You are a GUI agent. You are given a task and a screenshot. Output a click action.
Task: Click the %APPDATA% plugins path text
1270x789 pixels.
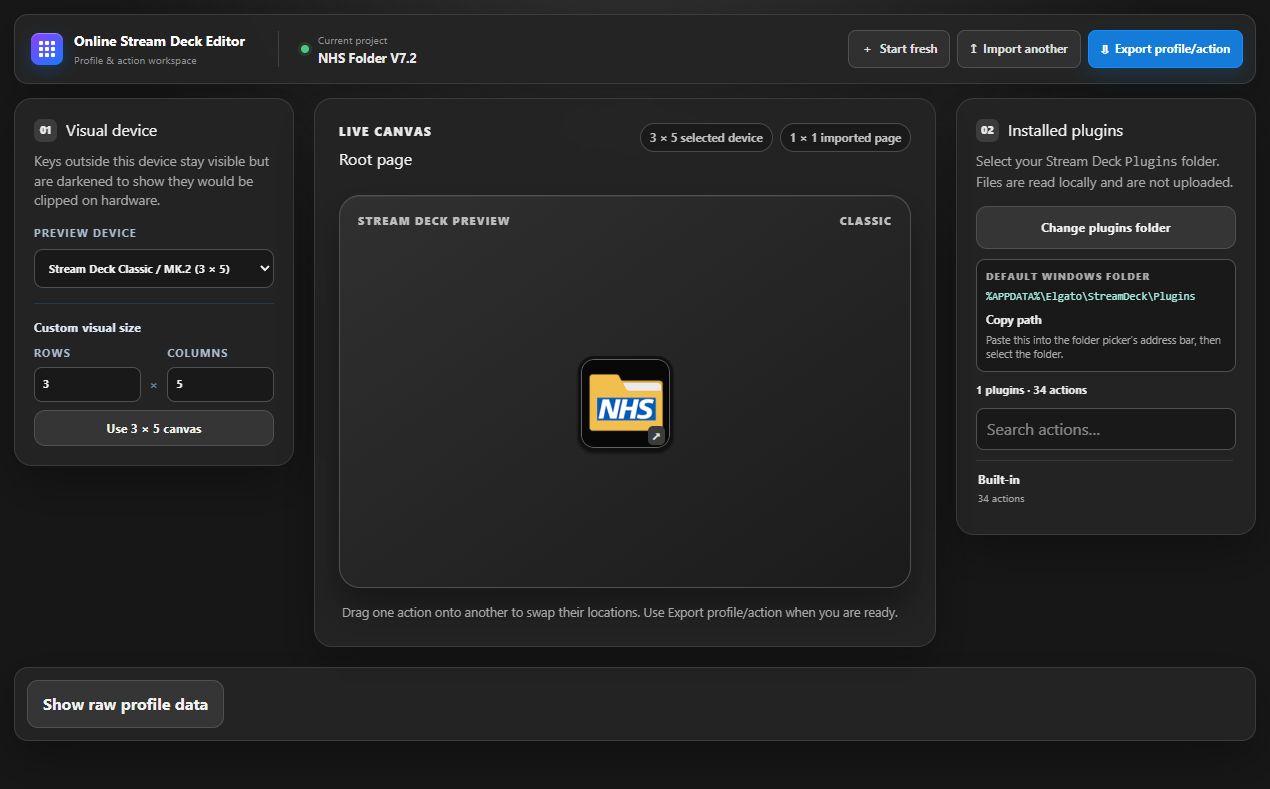tap(1090, 296)
